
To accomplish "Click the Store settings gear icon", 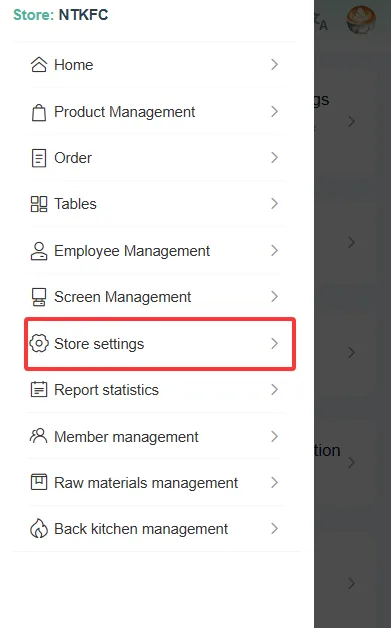I will coord(39,343).
